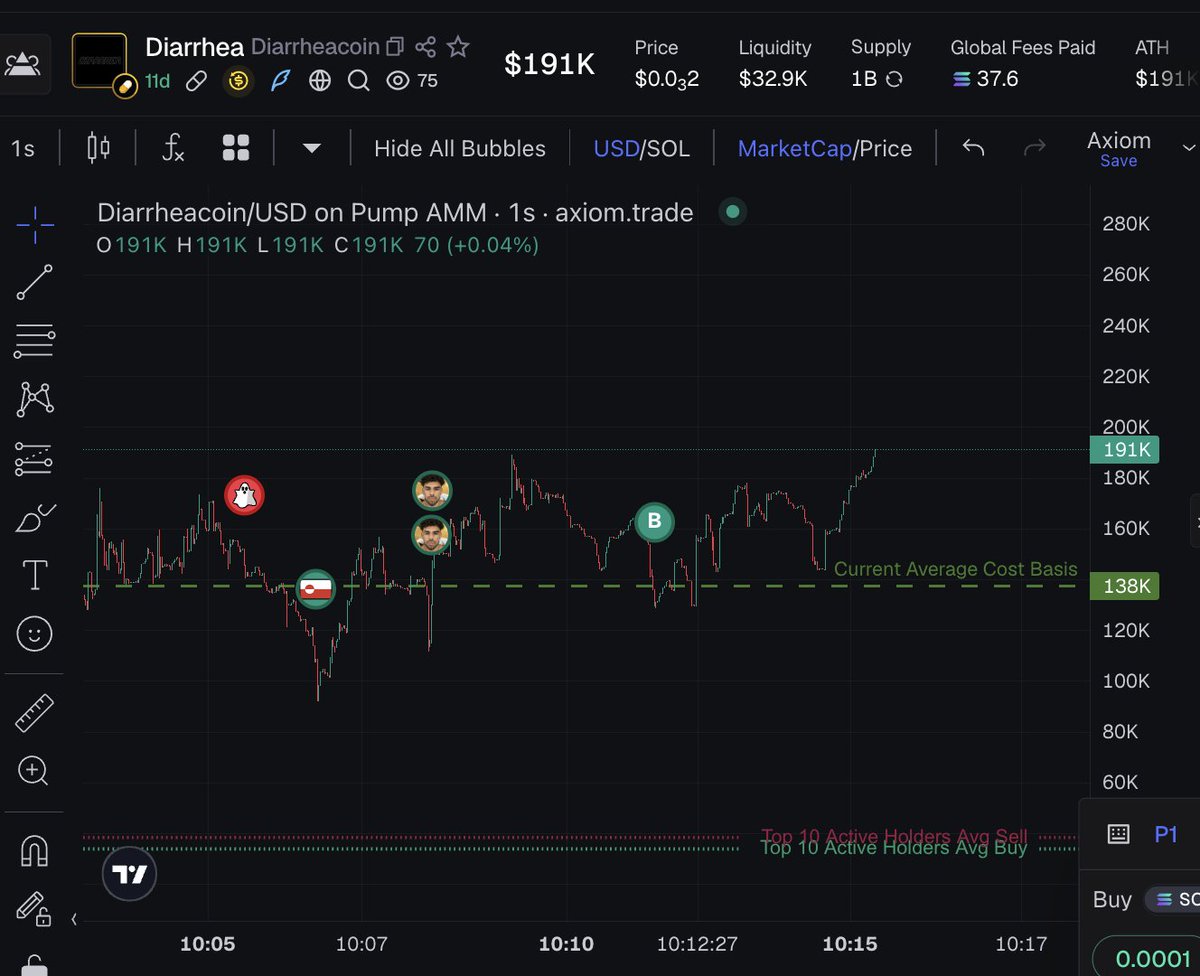Open the token link chain icon
The width and height of the screenshot is (1200, 976).
click(197, 81)
